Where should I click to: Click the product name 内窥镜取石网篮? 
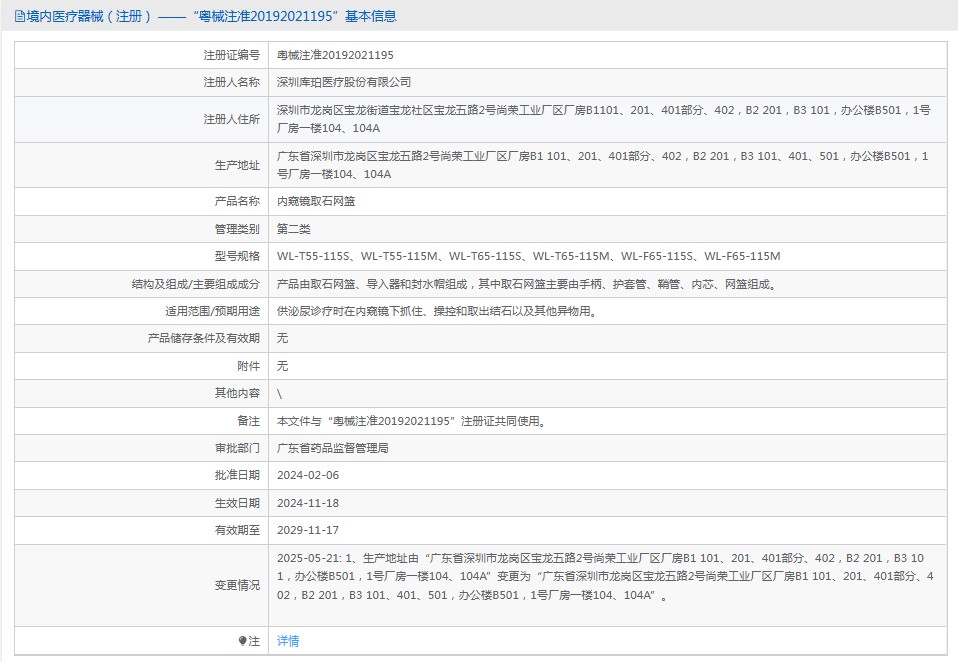point(316,201)
